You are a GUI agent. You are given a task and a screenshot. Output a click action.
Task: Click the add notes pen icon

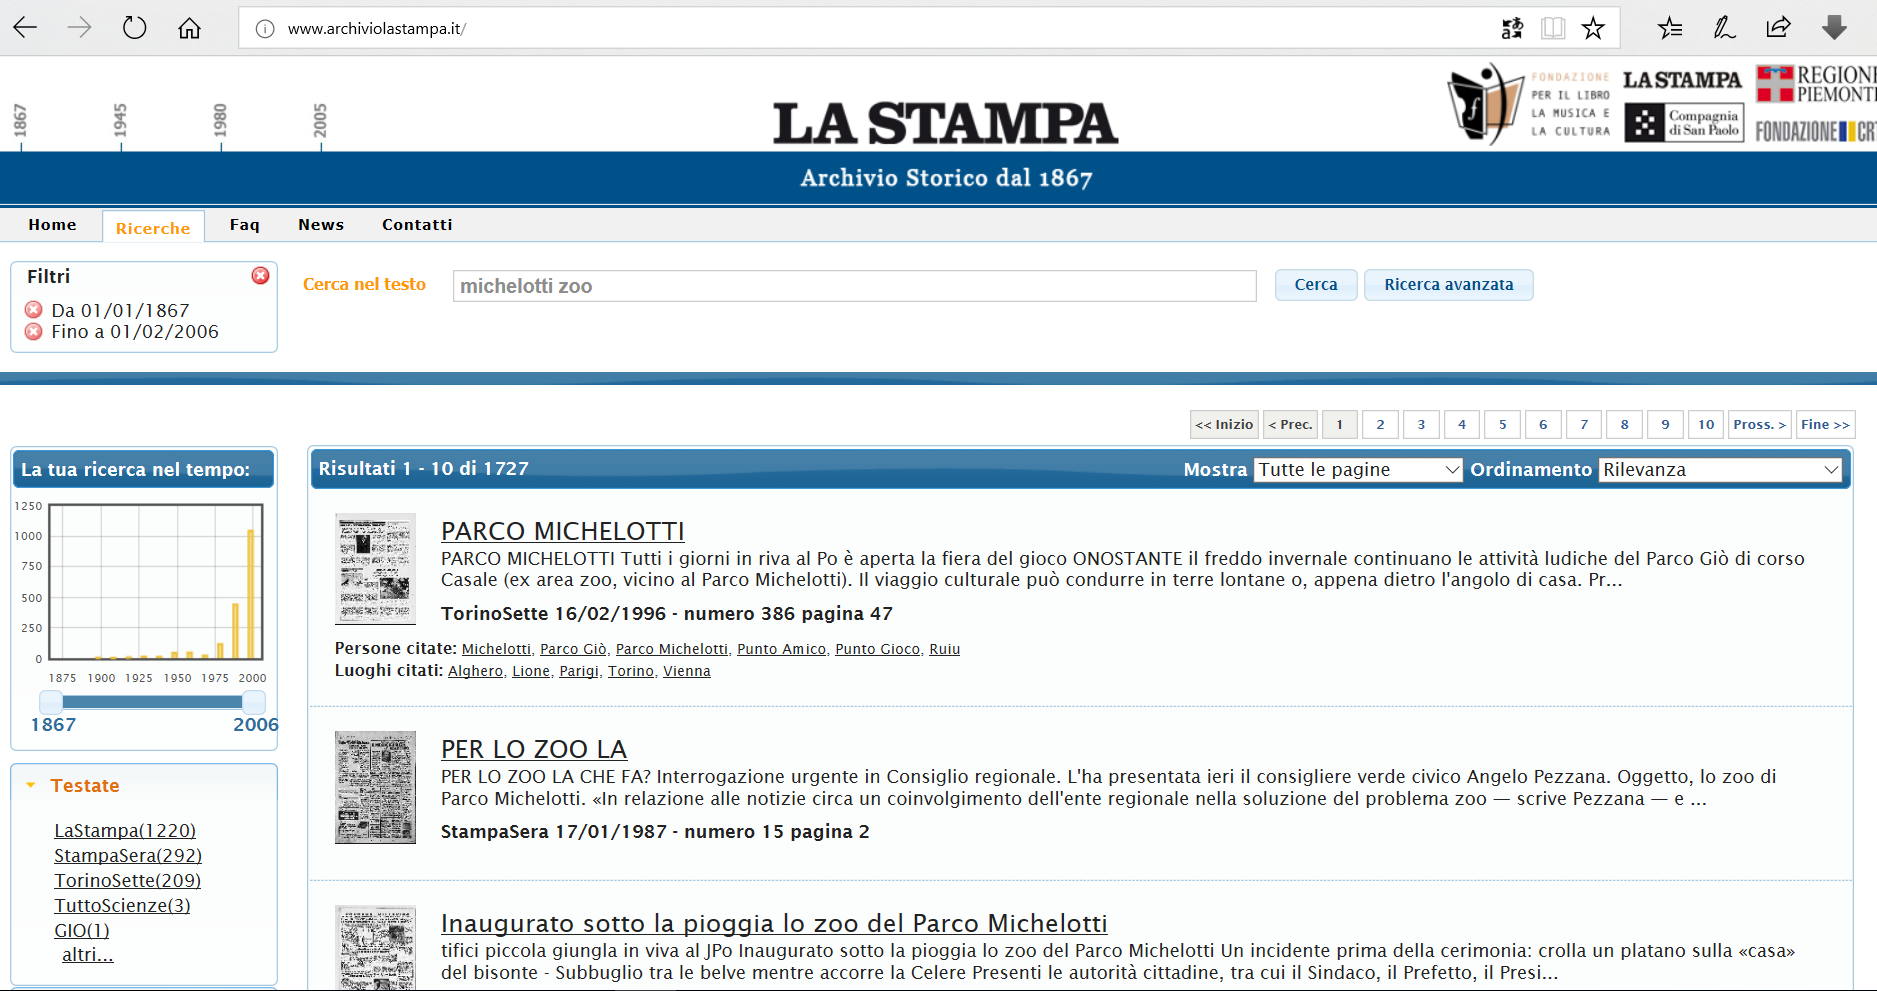(x=1724, y=28)
